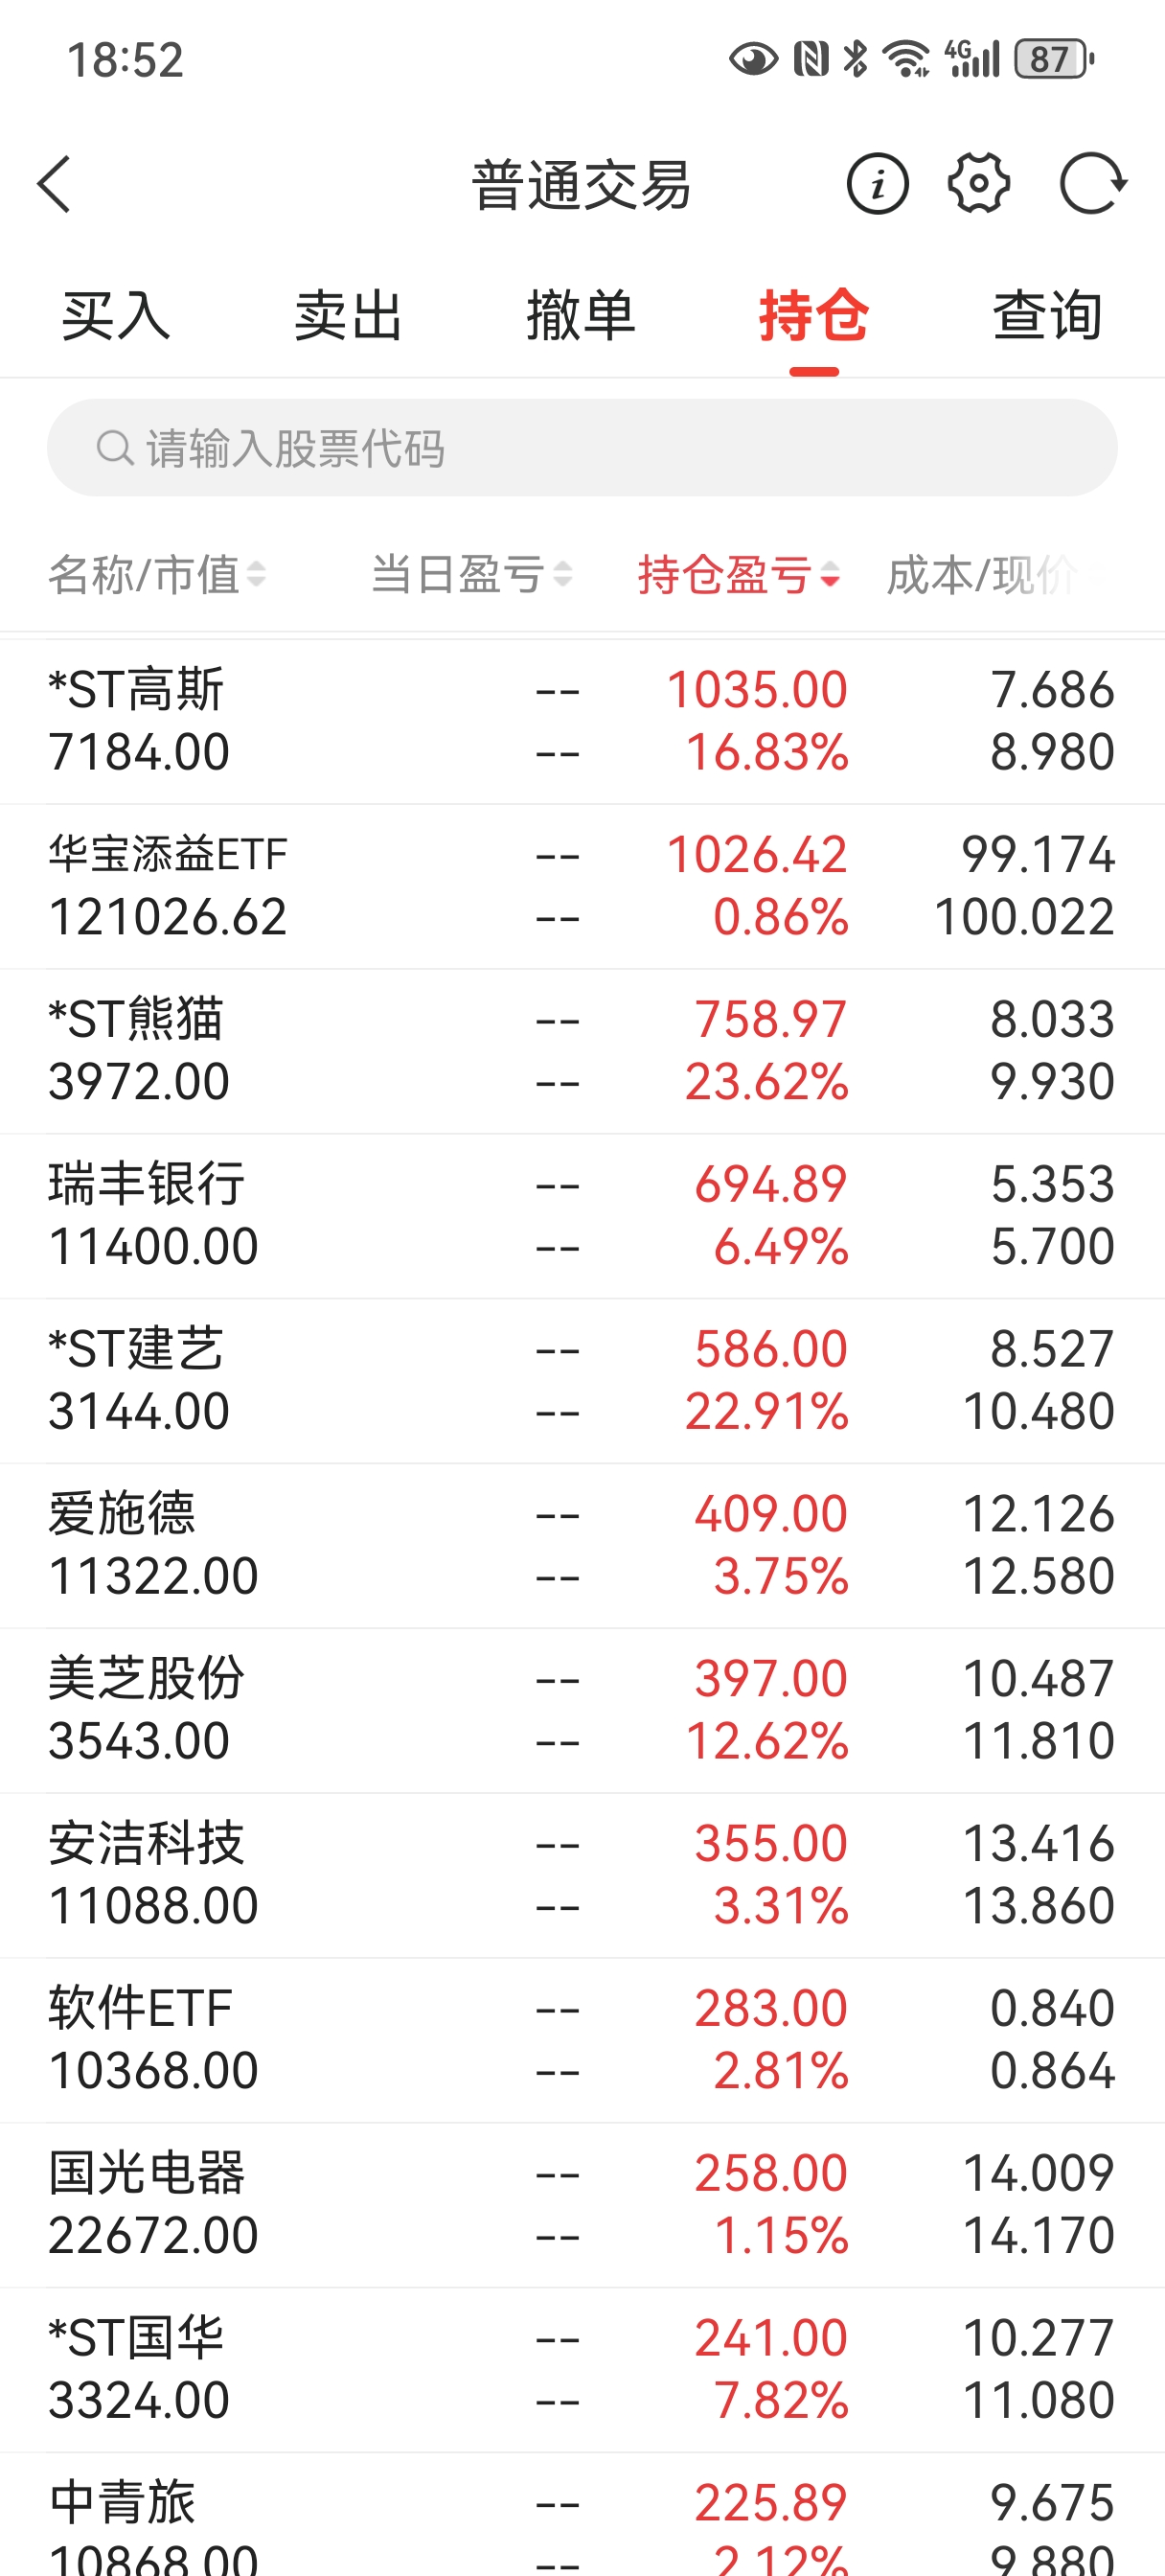
Task: Switch to the 卖出 tab
Action: tap(348, 316)
